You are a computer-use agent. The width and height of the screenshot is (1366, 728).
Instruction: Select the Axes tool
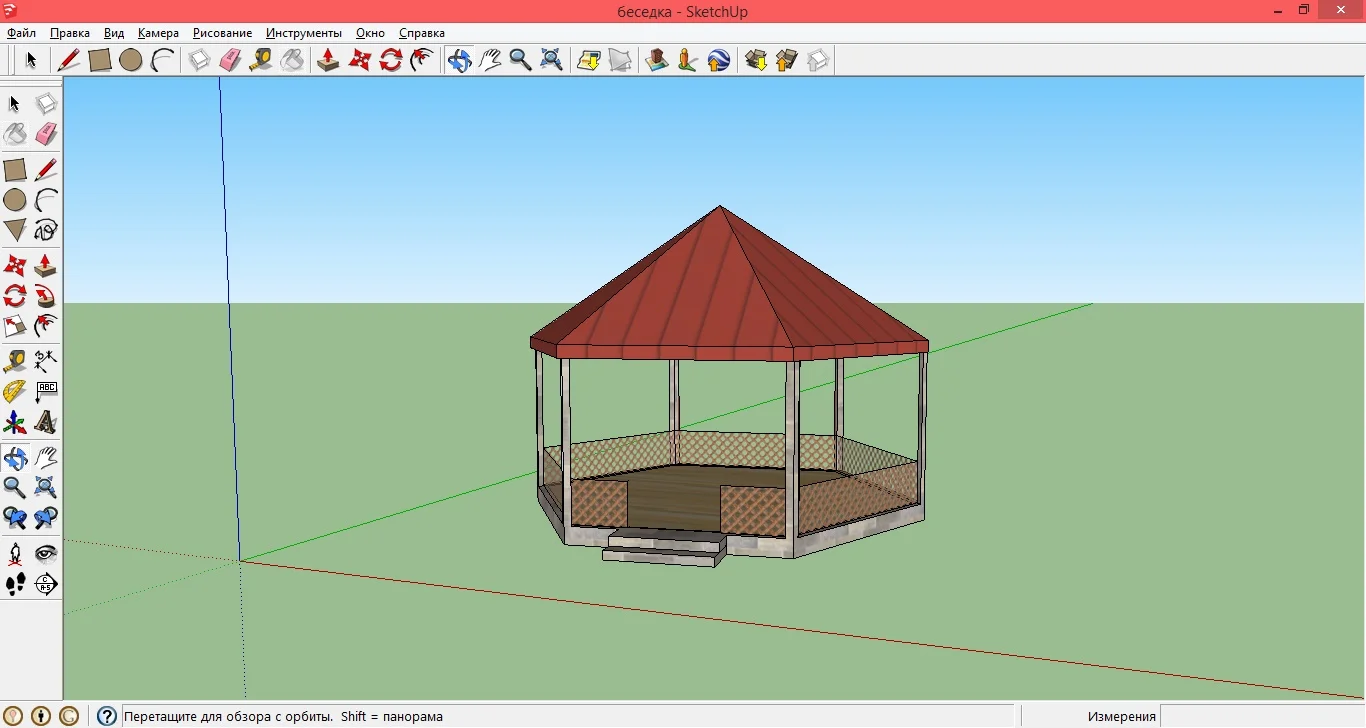tap(15, 422)
